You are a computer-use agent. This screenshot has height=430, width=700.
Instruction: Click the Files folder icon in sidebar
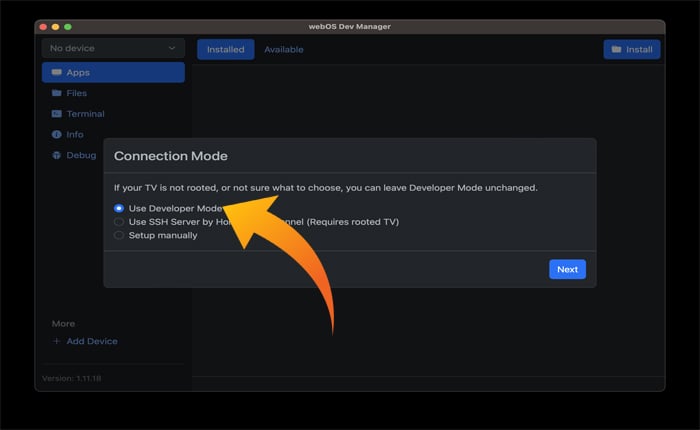pyautogui.click(x=56, y=93)
